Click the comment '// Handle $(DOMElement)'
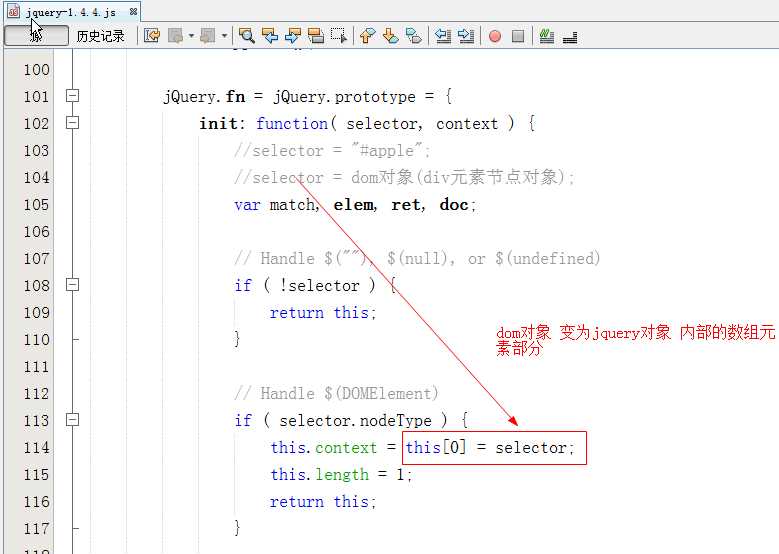The image size is (779, 554). coord(336,394)
